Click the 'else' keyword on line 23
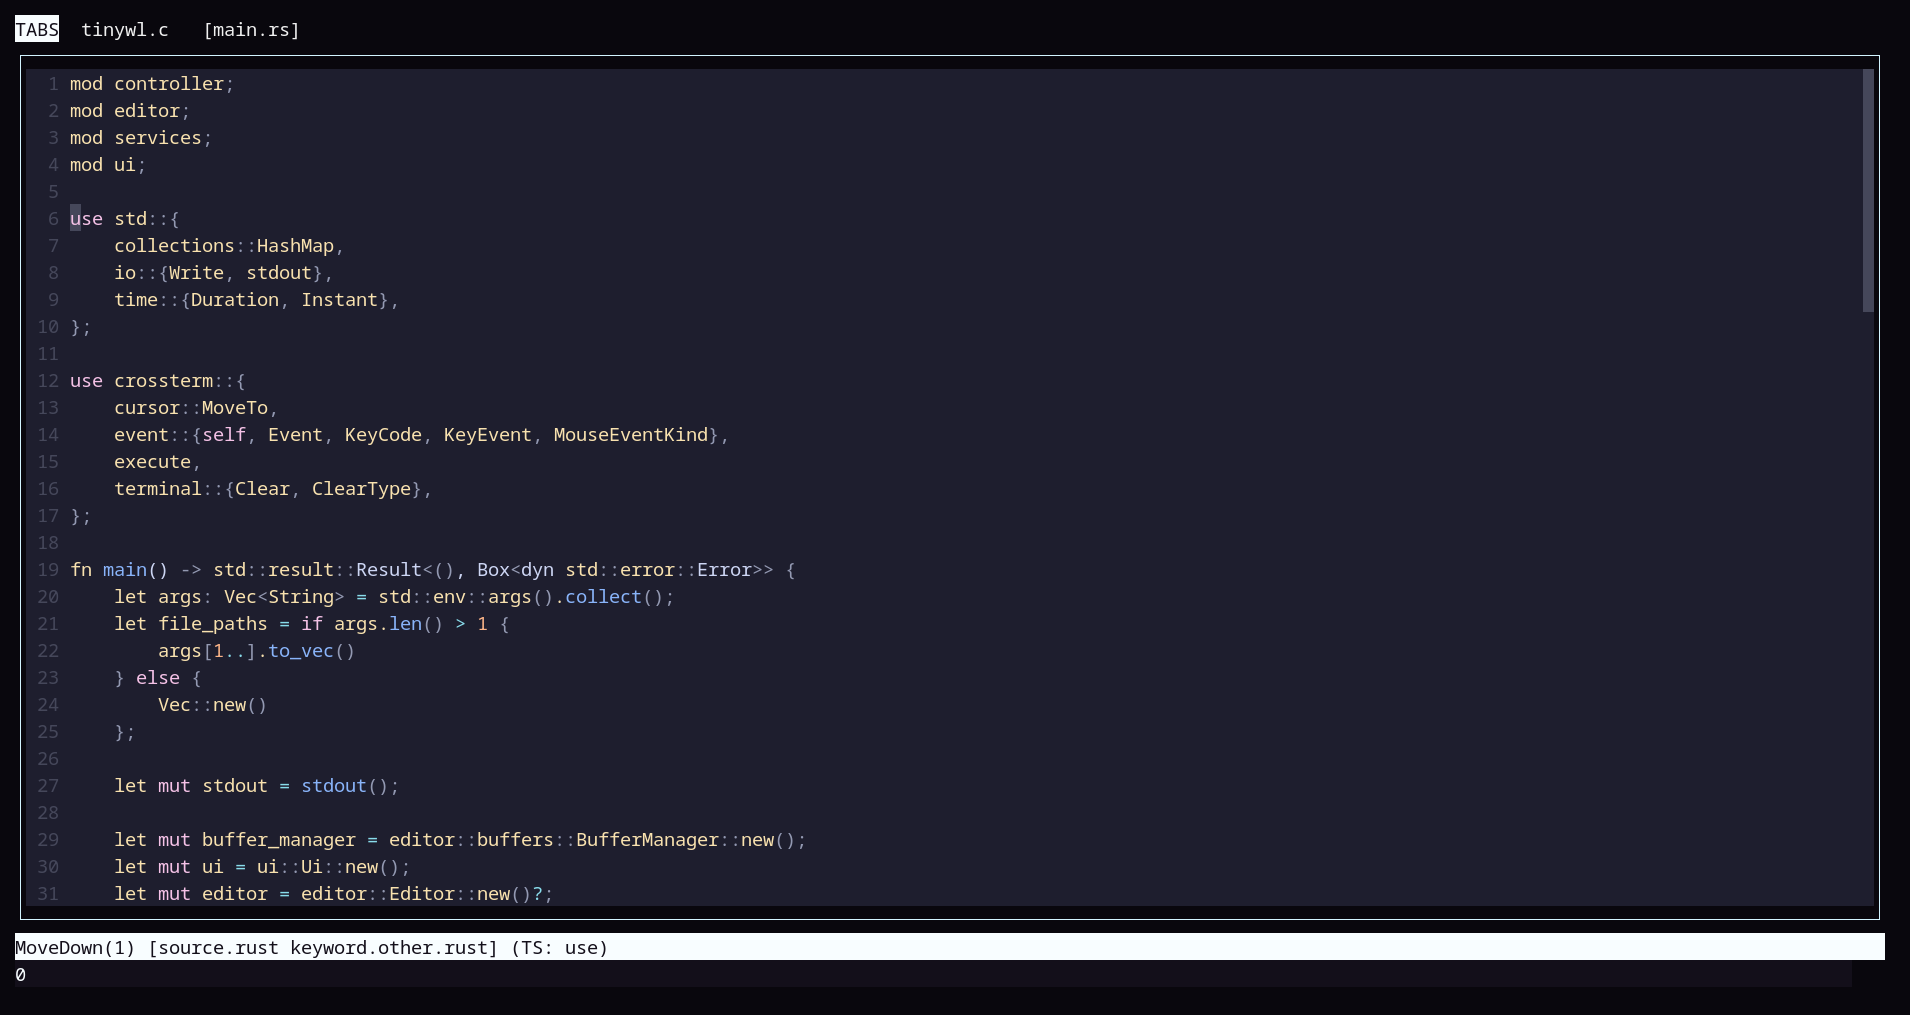This screenshot has width=1910, height=1015. [158, 678]
